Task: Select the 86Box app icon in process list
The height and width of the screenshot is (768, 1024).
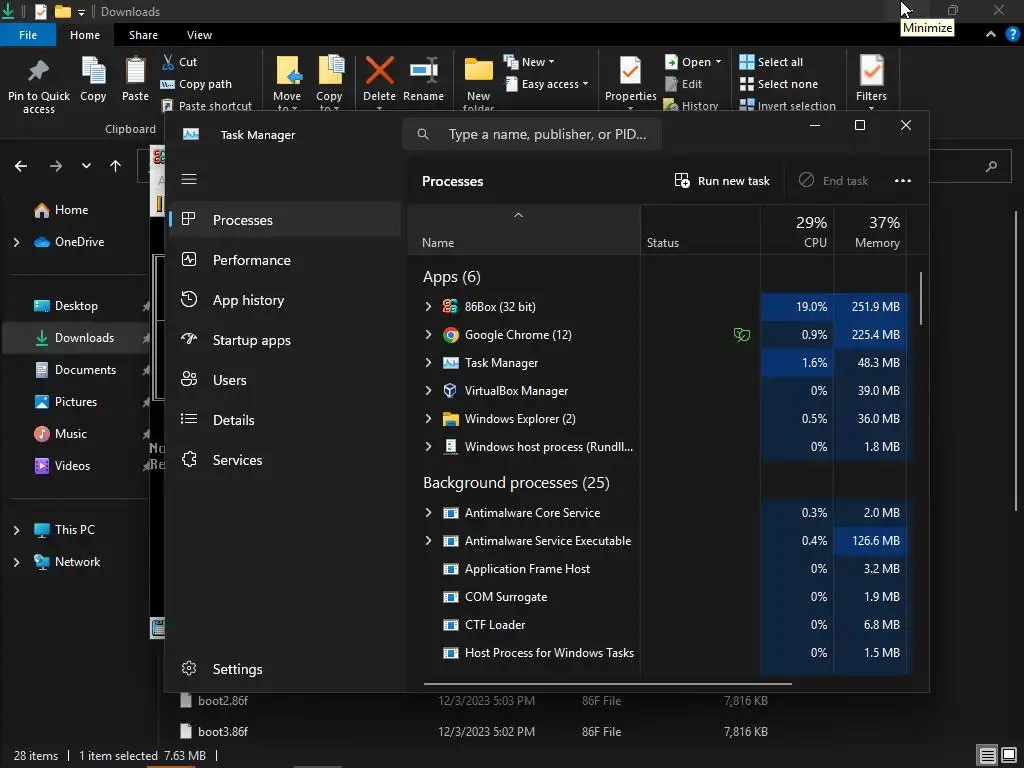Action: (451, 306)
